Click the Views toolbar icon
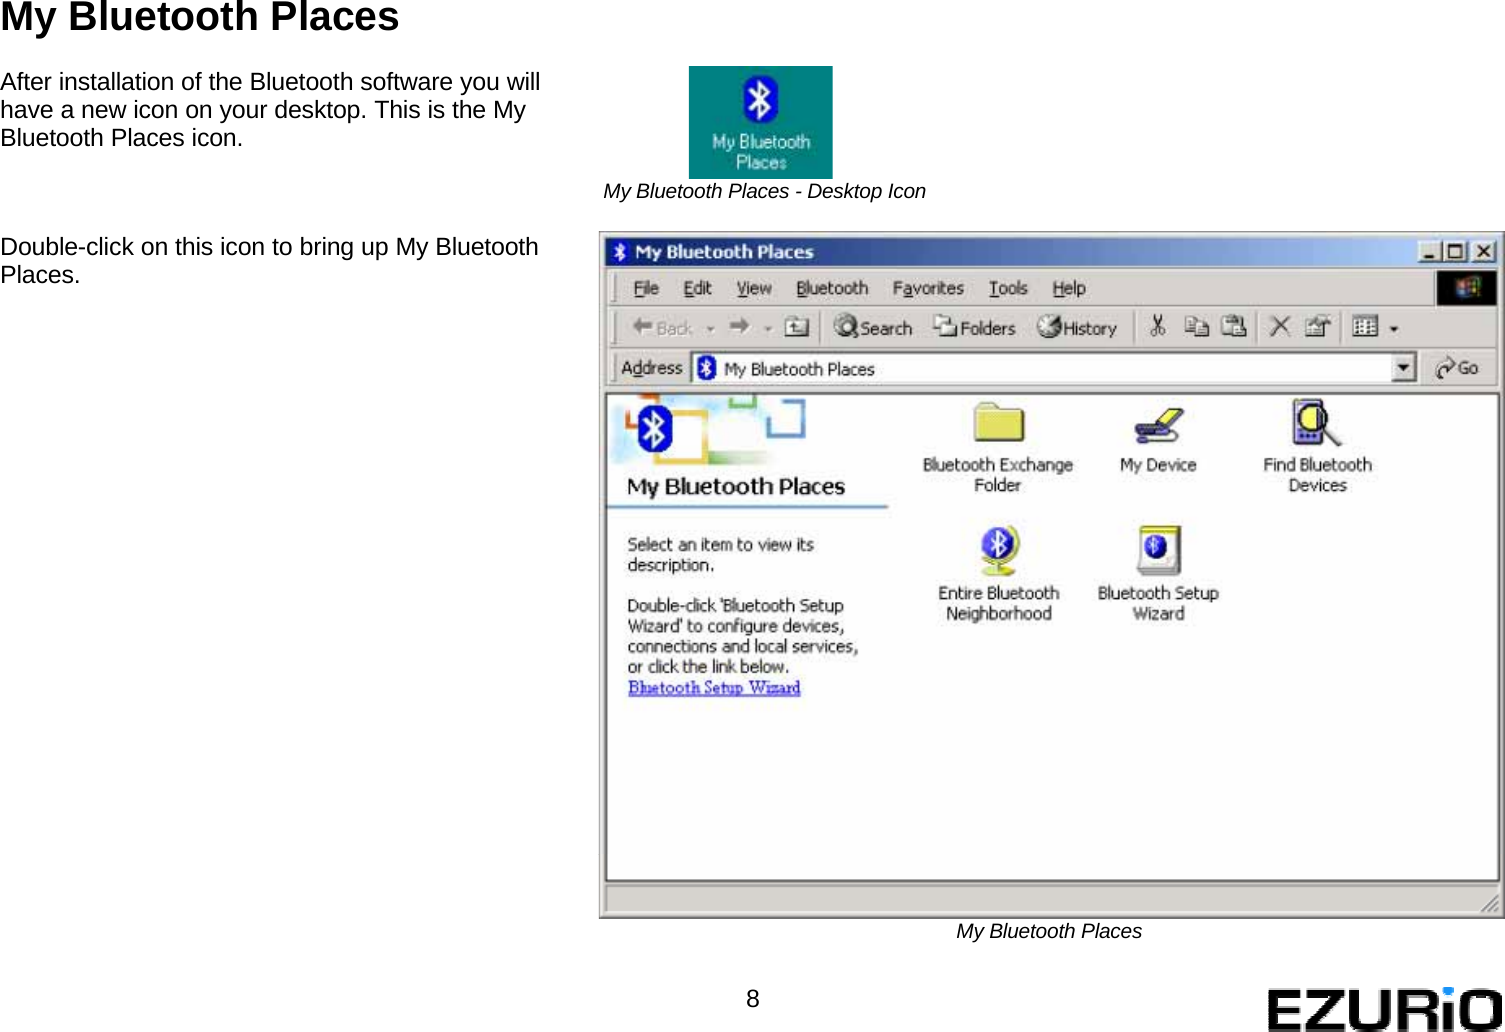Screen dimensions: 1505x1032 click(x=1365, y=326)
